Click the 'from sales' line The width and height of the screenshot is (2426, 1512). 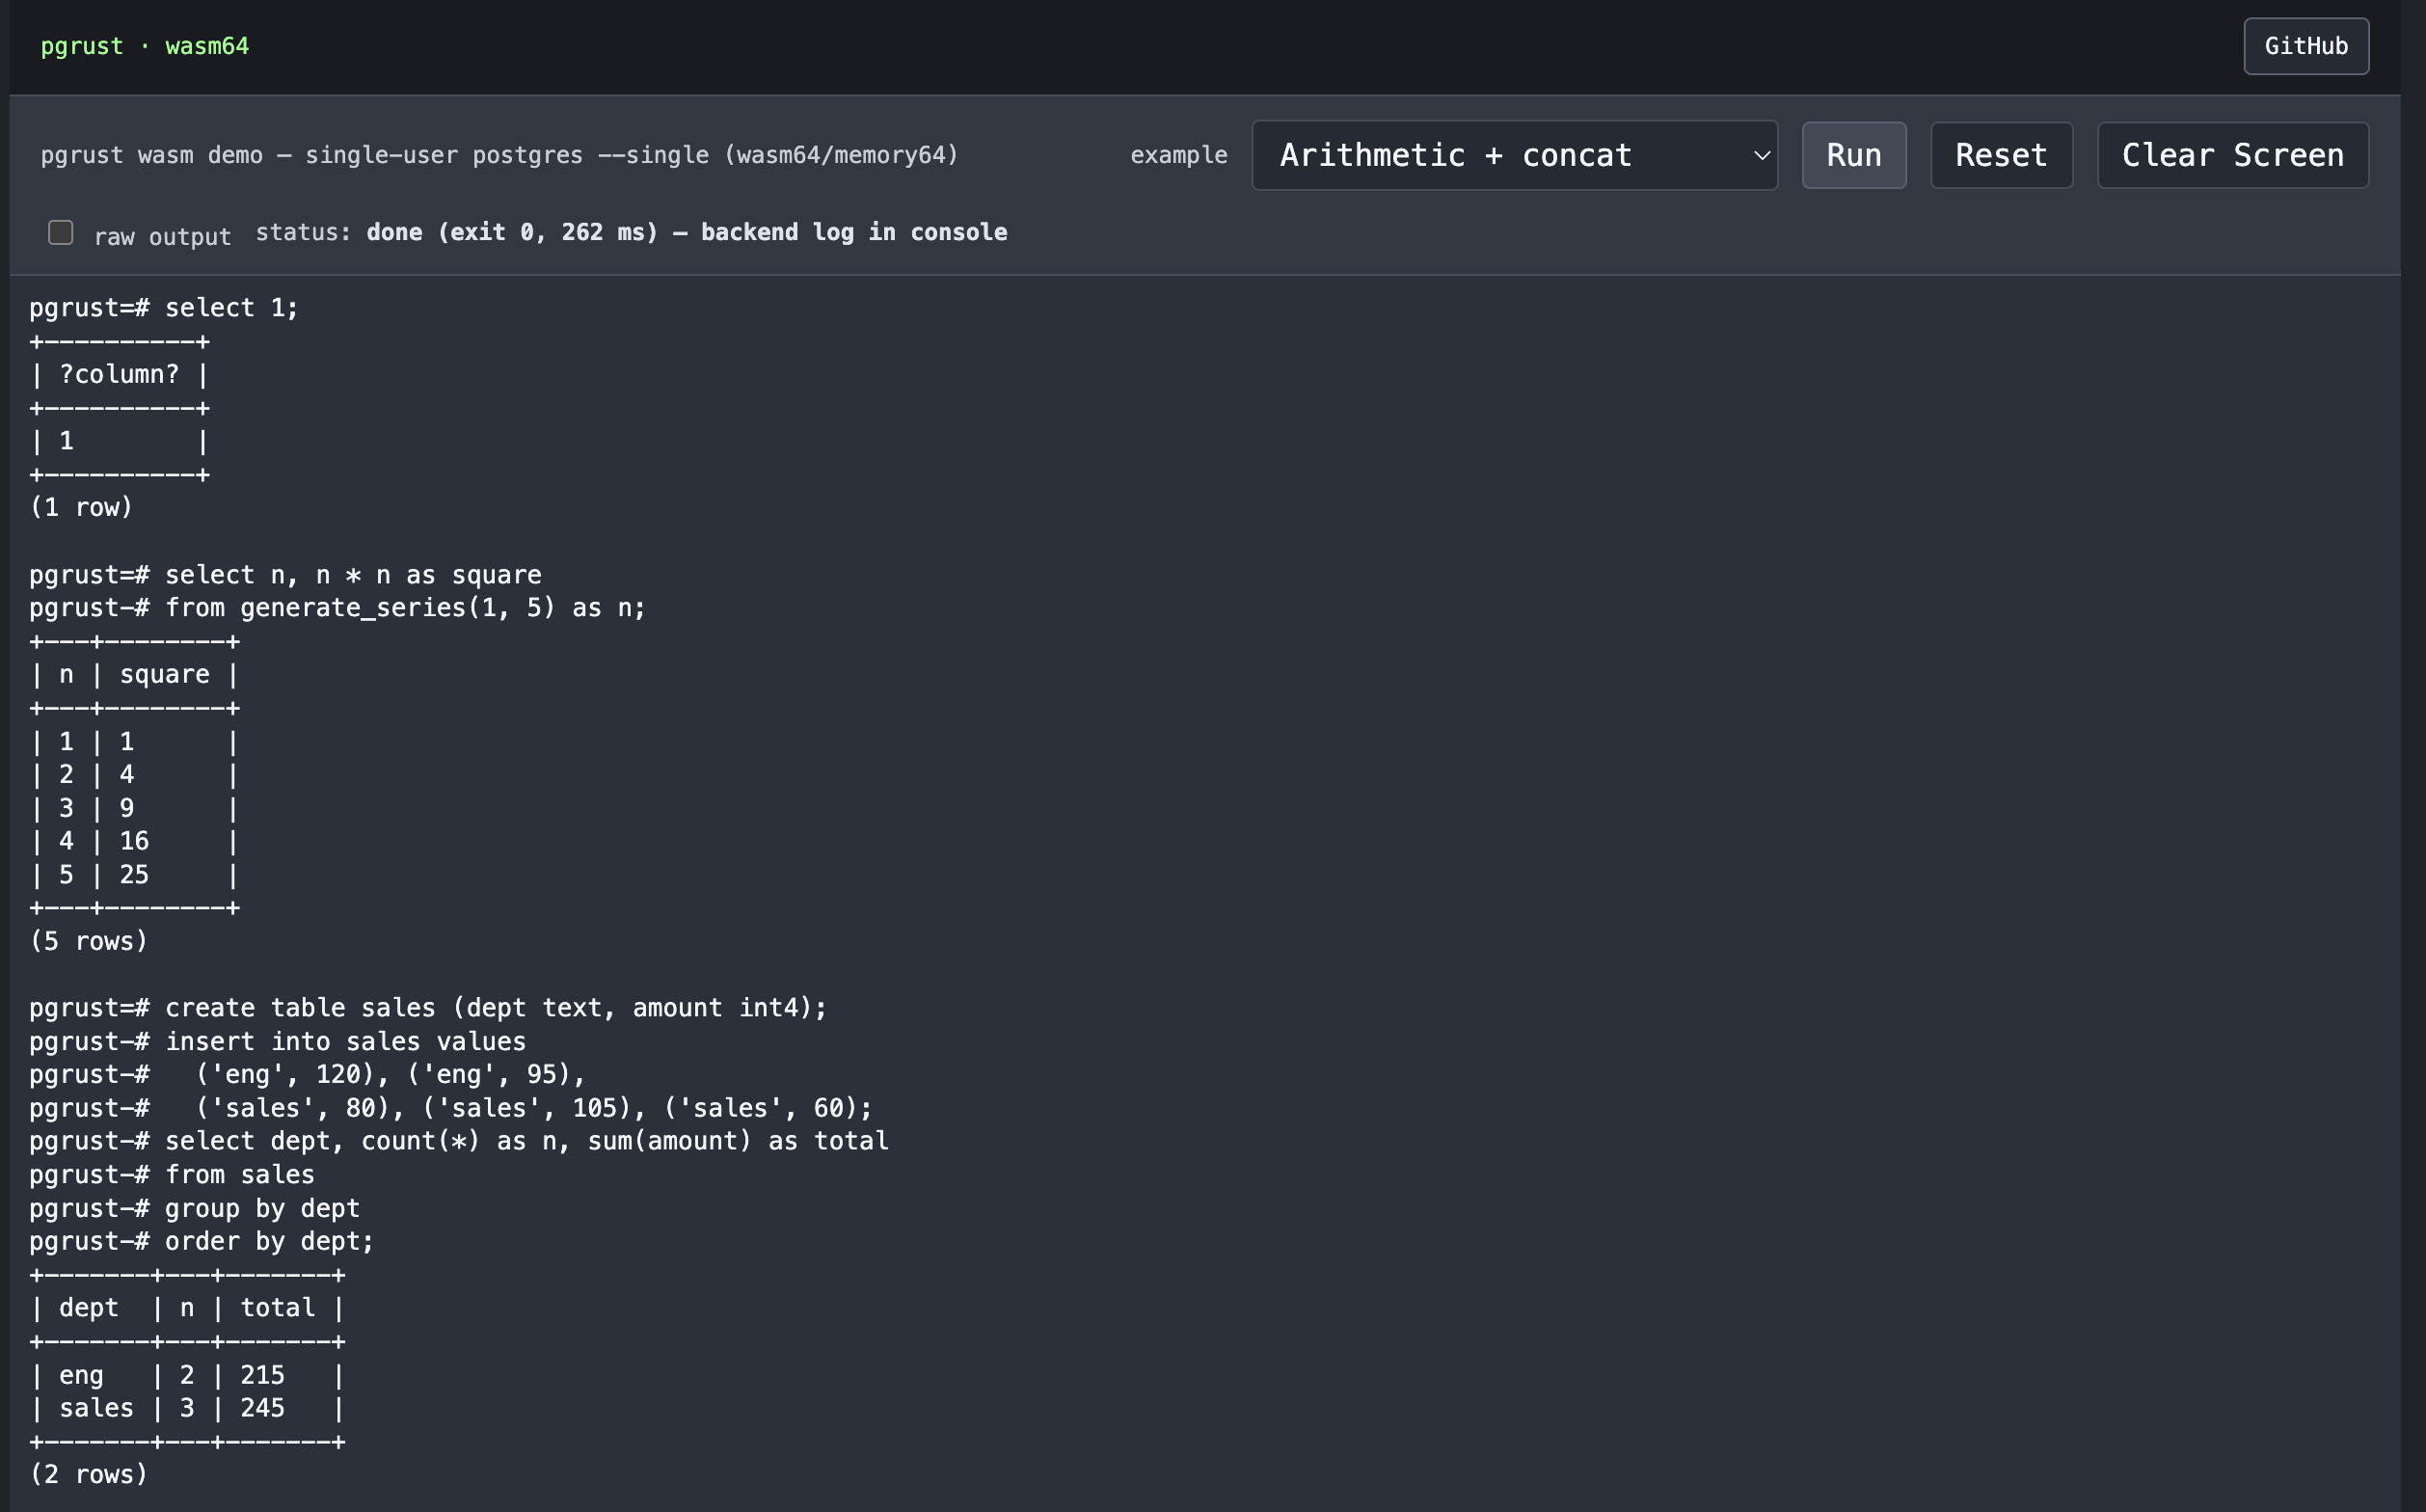tap(172, 1175)
